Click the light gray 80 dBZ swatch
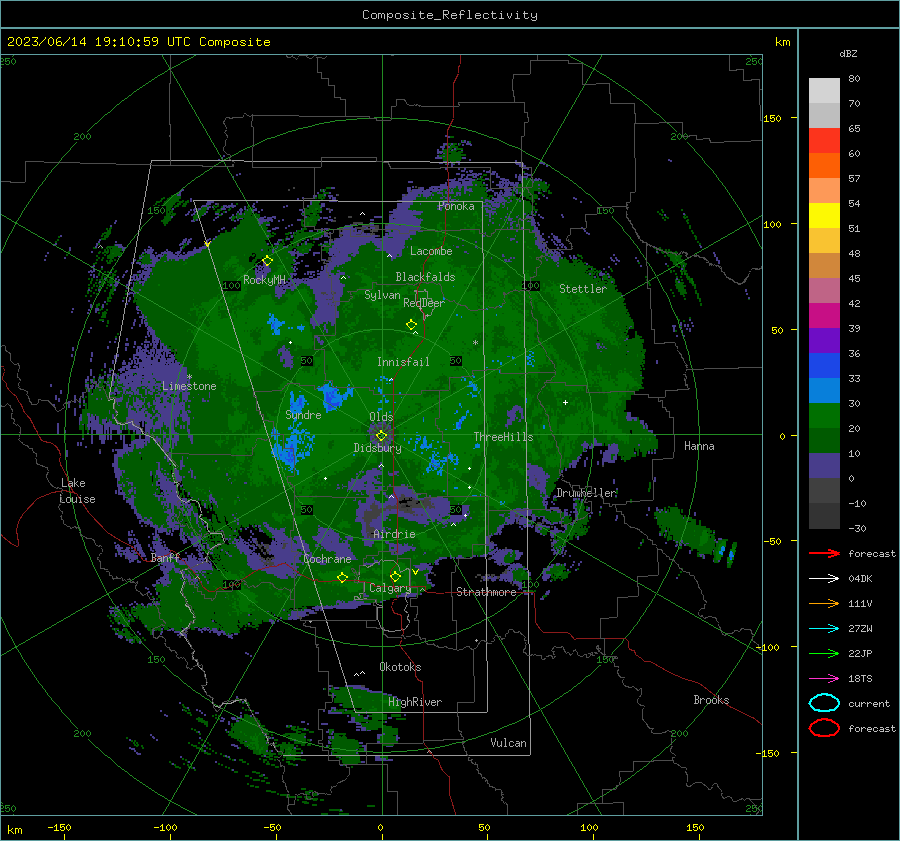This screenshot has height=841, width=900. (824, 90)
